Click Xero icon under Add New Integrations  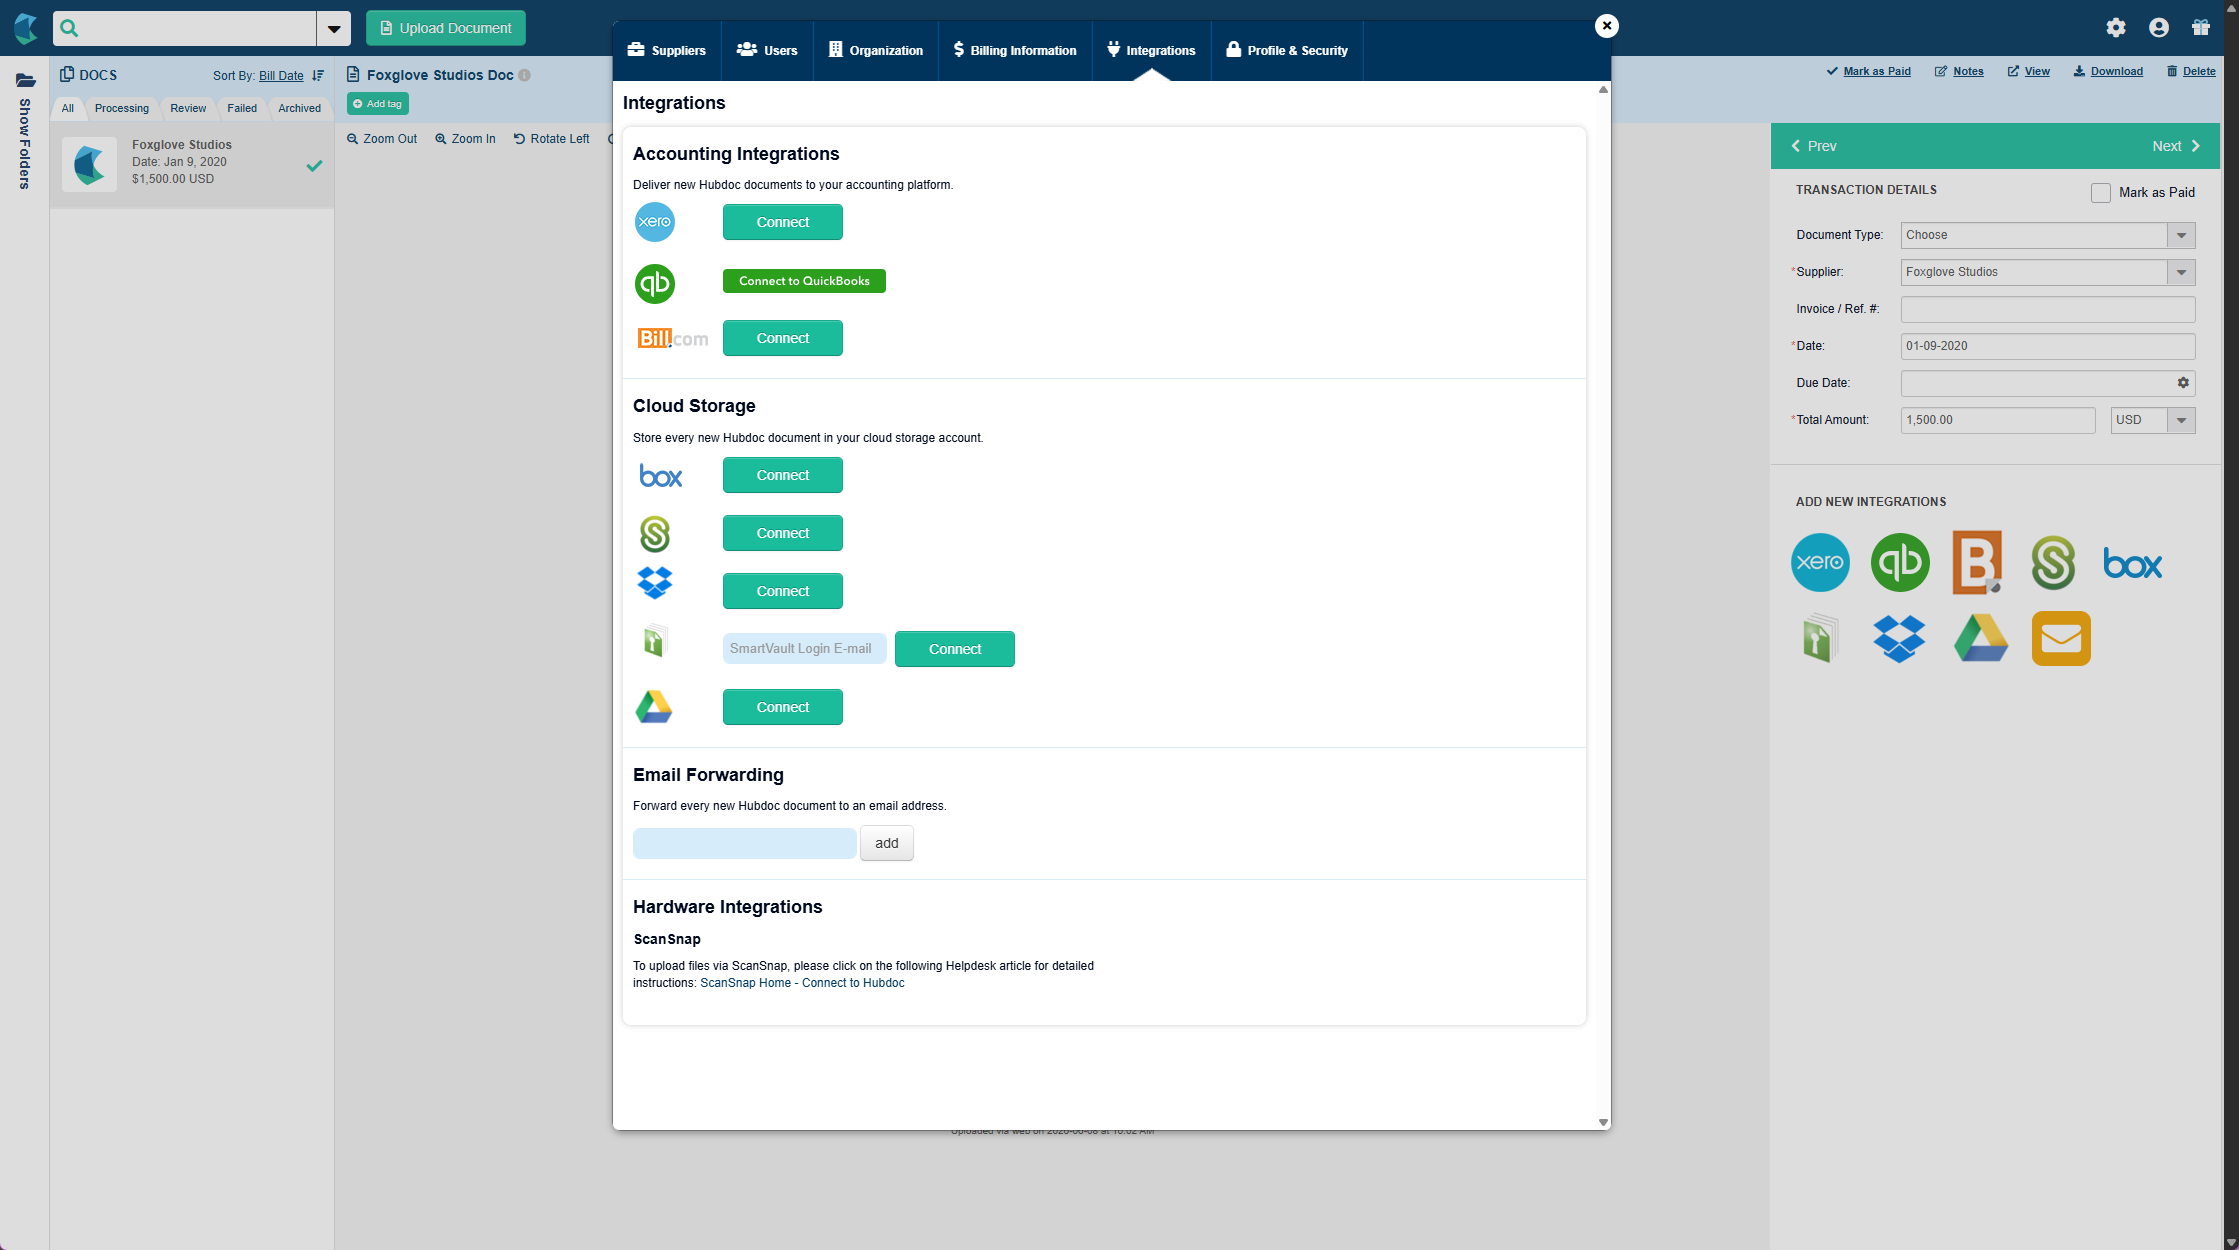[1820, 563]
